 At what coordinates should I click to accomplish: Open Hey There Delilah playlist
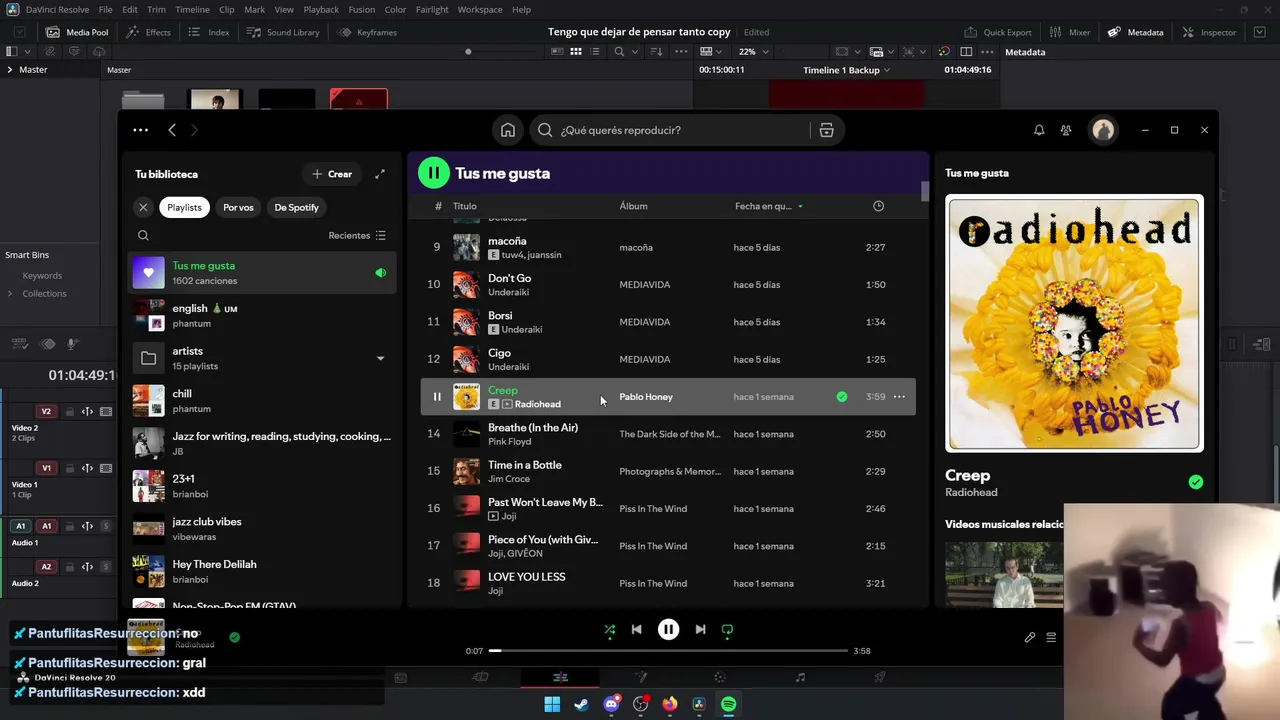point(262,572)
